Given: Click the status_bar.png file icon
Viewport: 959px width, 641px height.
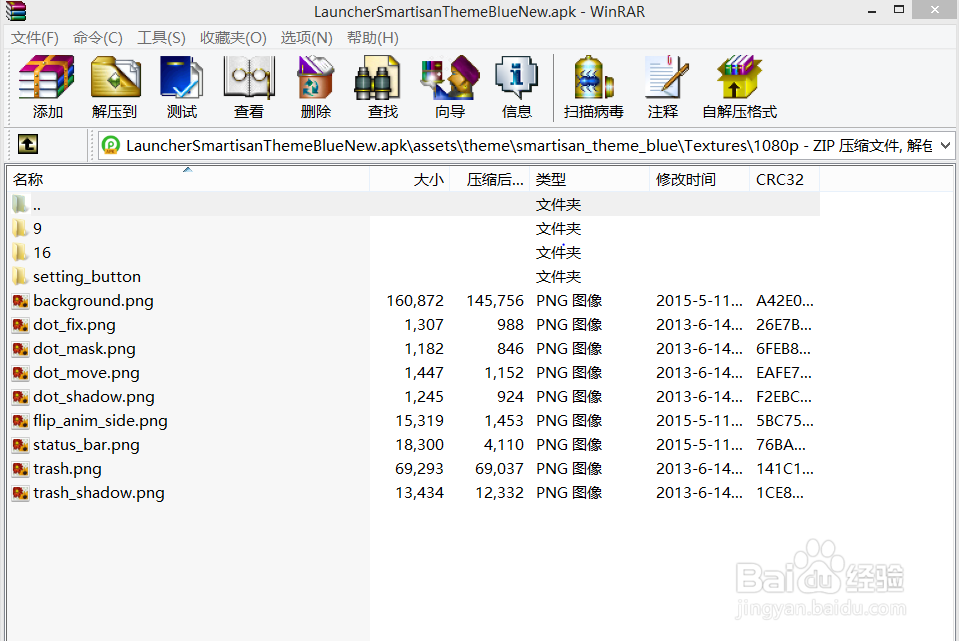Looking at the screenshot, I should click(21, 445).
